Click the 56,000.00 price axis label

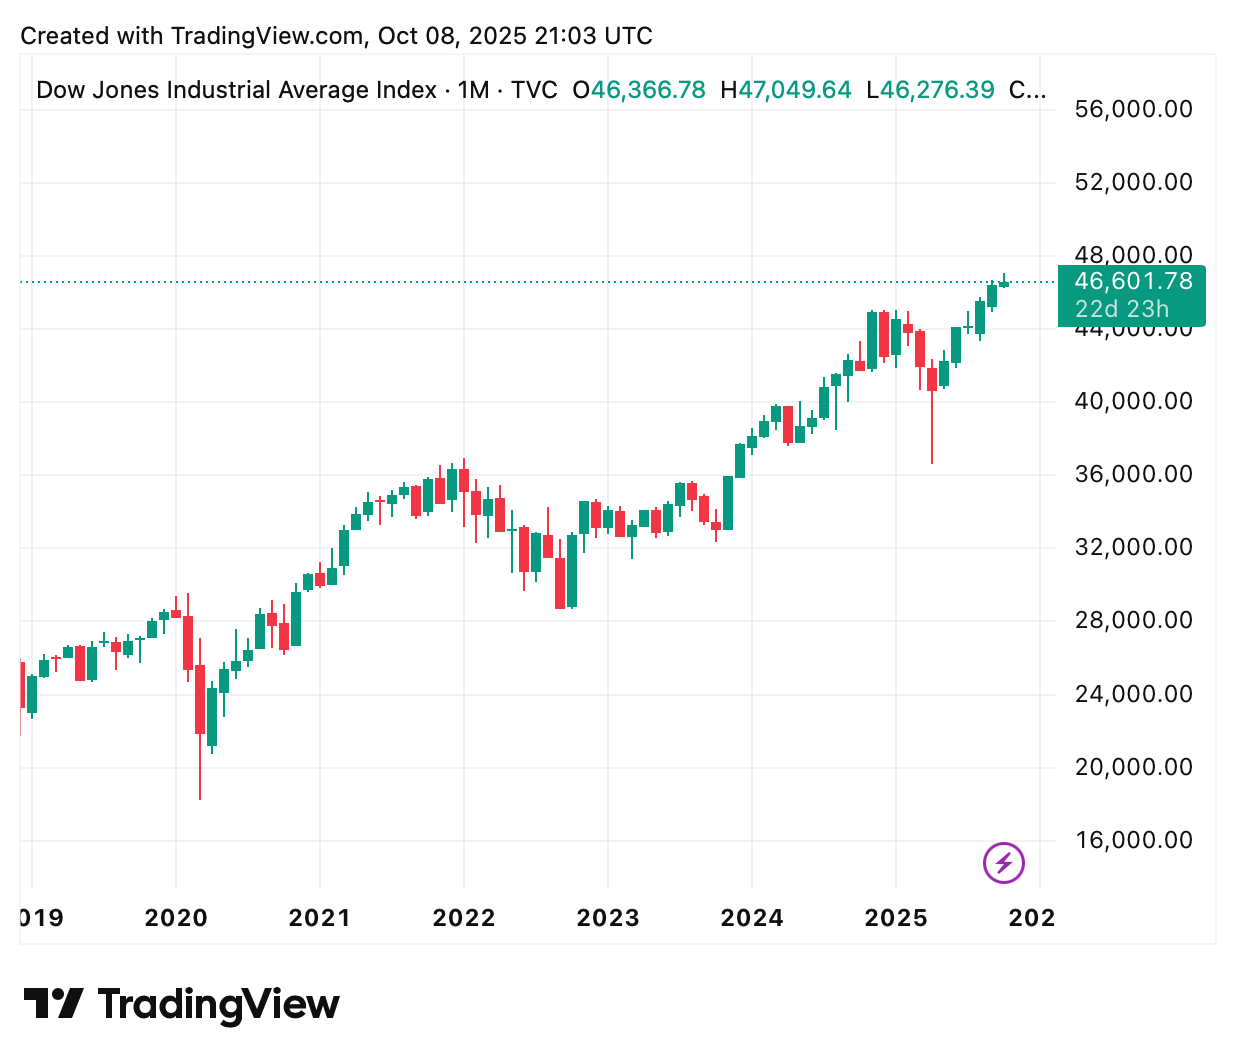[x=1133, y=109]
